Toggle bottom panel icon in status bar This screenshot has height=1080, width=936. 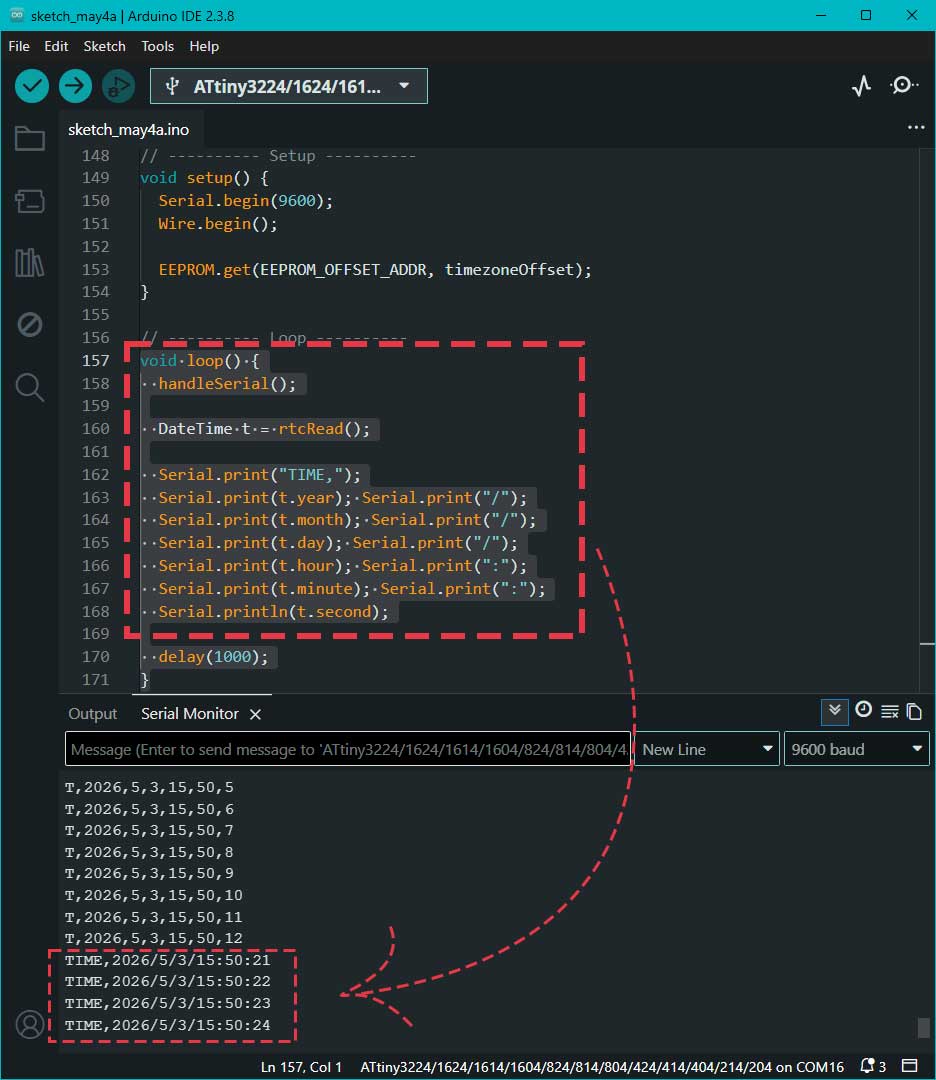[910, 1066]
